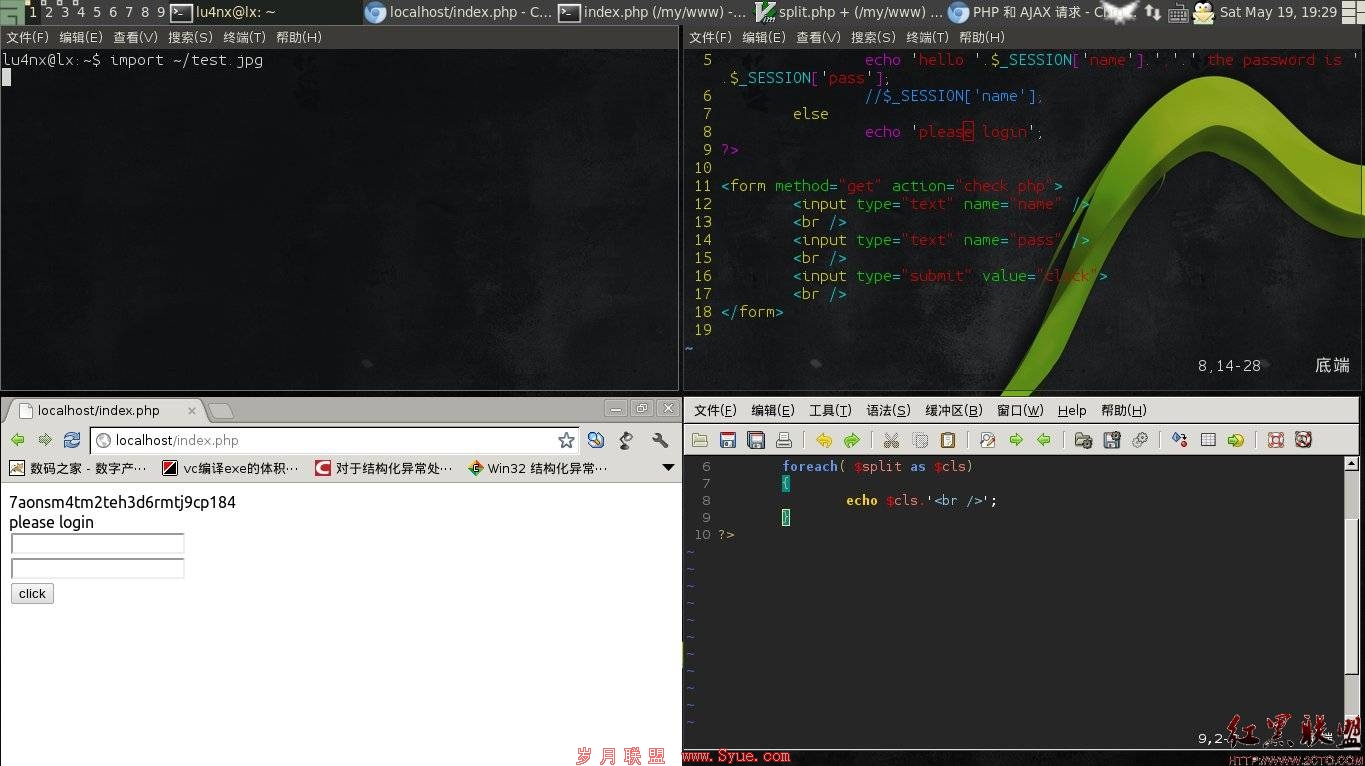Click the run script gears icon in gVim

click(1140, 440)
